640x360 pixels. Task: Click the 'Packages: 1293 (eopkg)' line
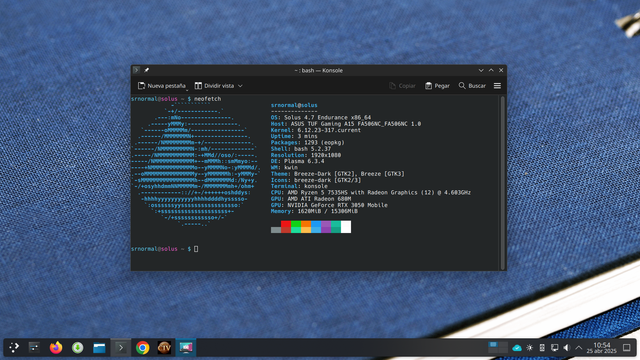(307, 142)
